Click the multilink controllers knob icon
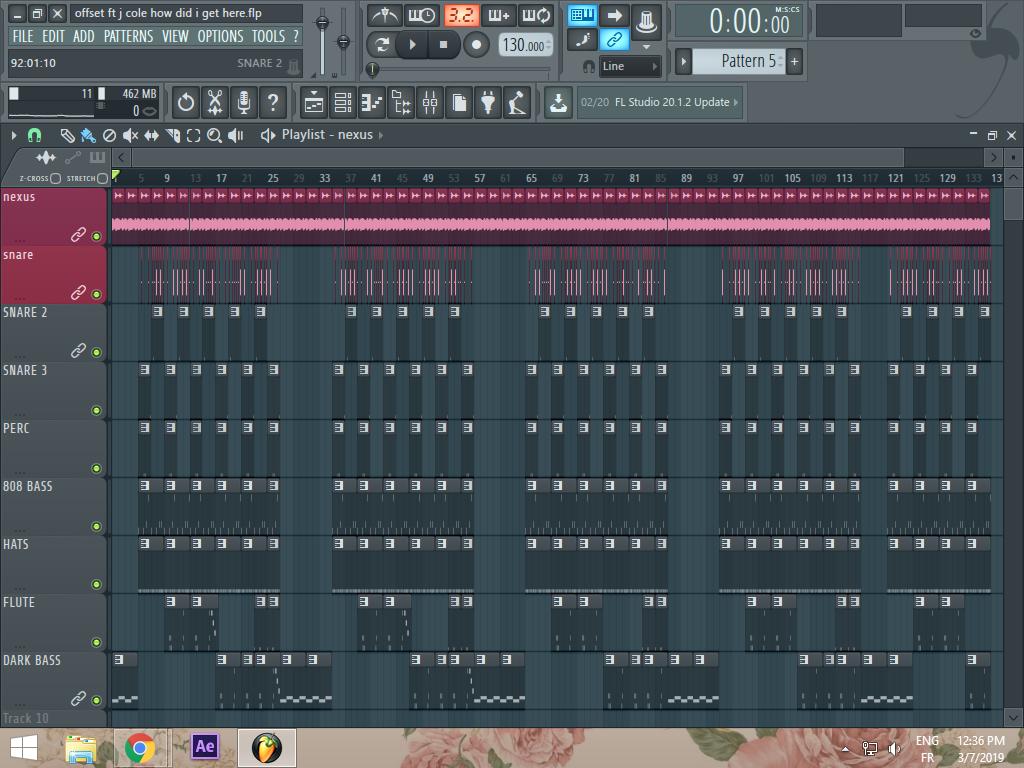Viewport: 1024px width, 768px height. point(646,20)
